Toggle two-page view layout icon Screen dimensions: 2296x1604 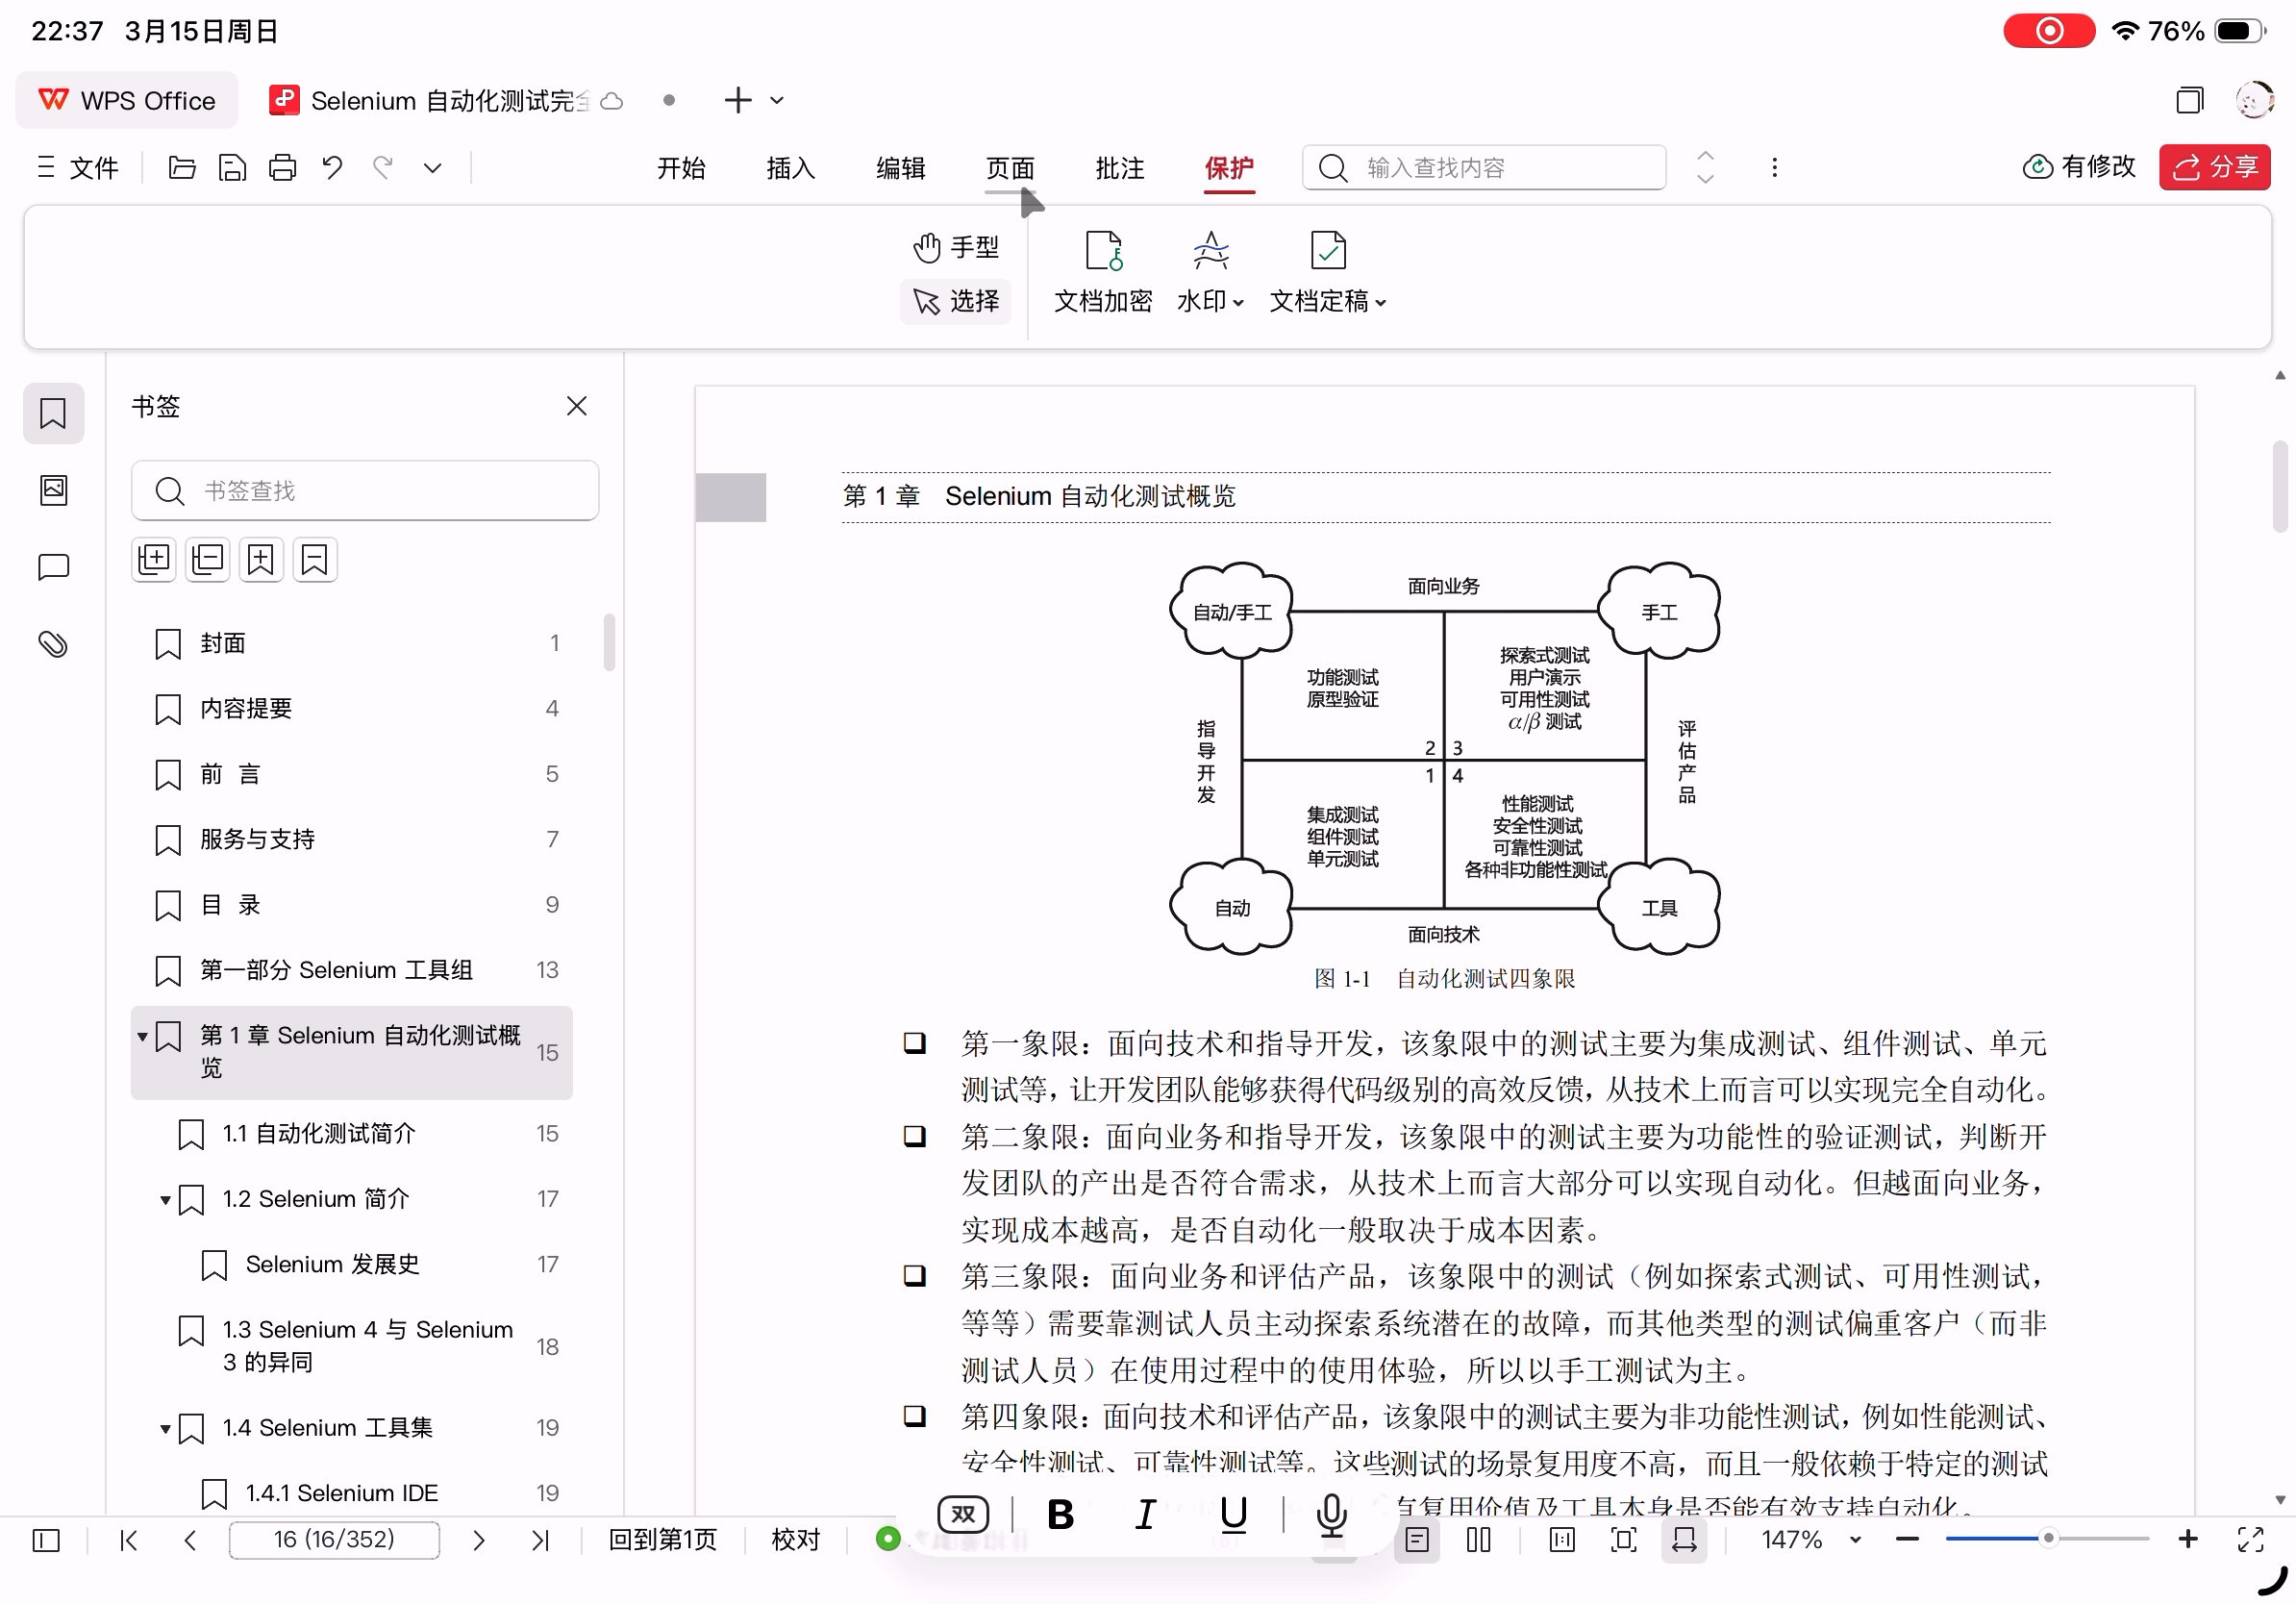pos(1478,1540)
